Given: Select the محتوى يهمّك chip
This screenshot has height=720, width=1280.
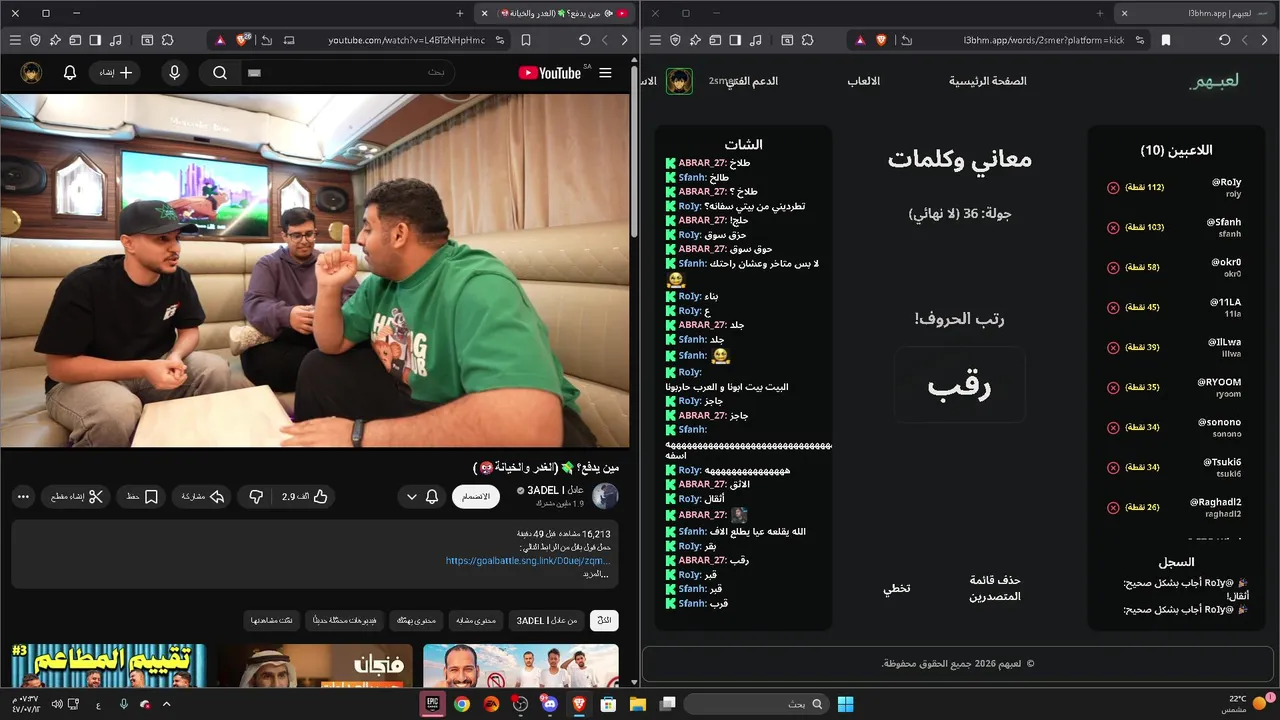Looking at the screenshot, I should coord(415,621).
